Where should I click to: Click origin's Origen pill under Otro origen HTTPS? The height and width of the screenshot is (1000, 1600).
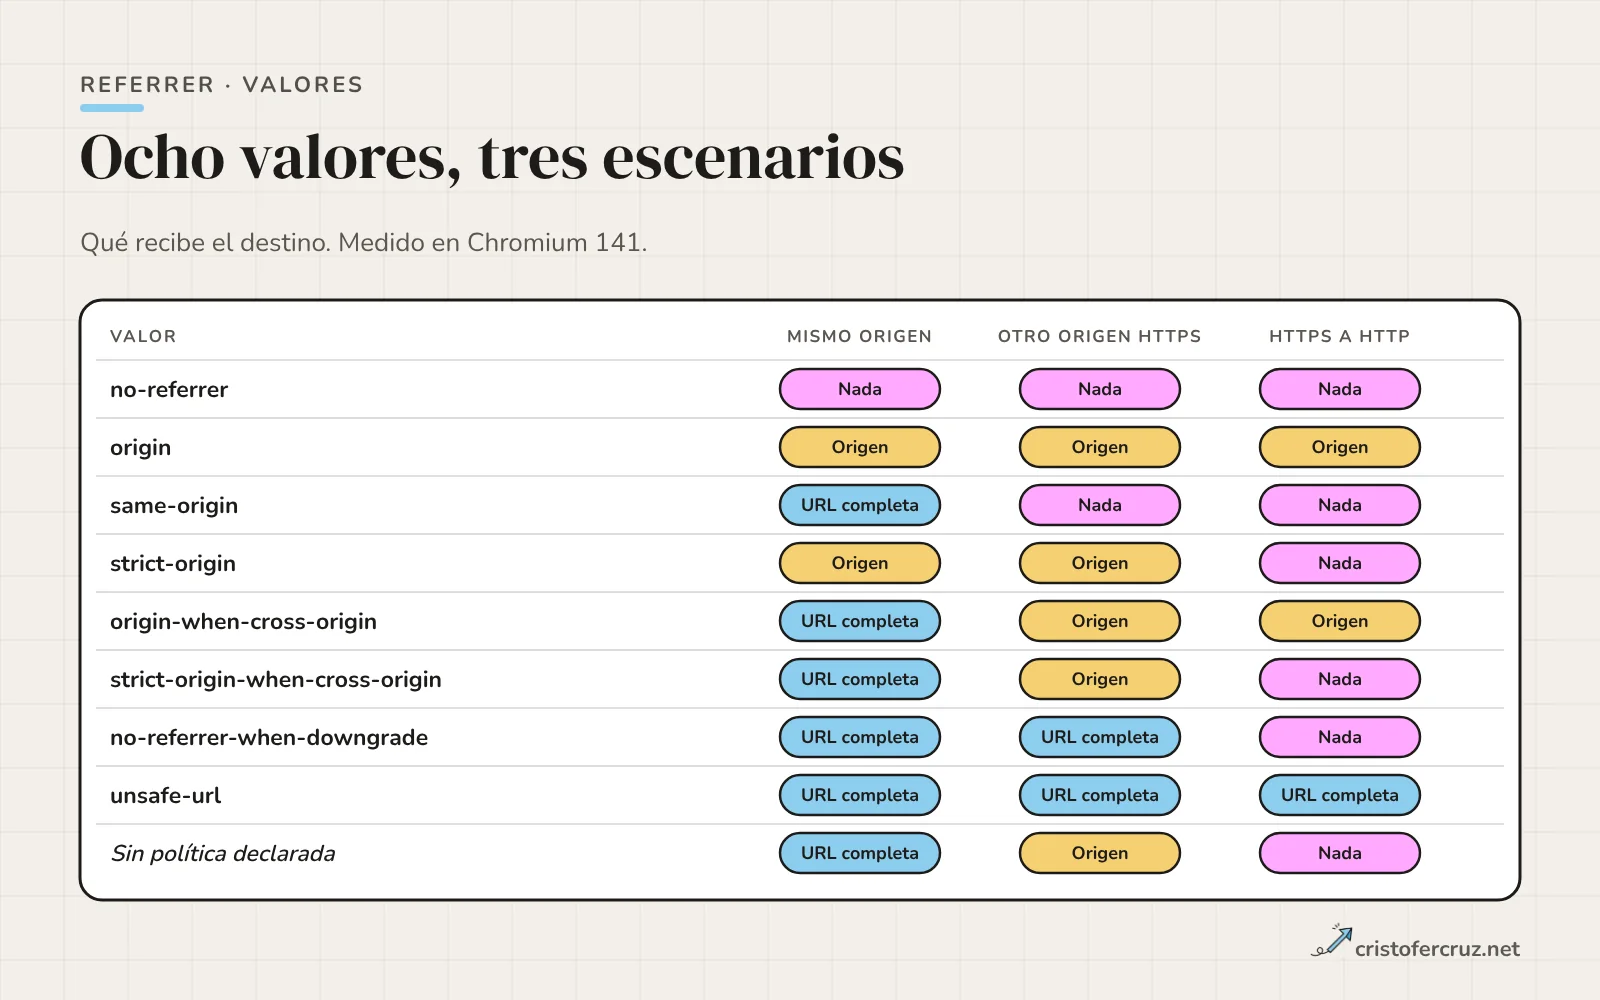1100,447
